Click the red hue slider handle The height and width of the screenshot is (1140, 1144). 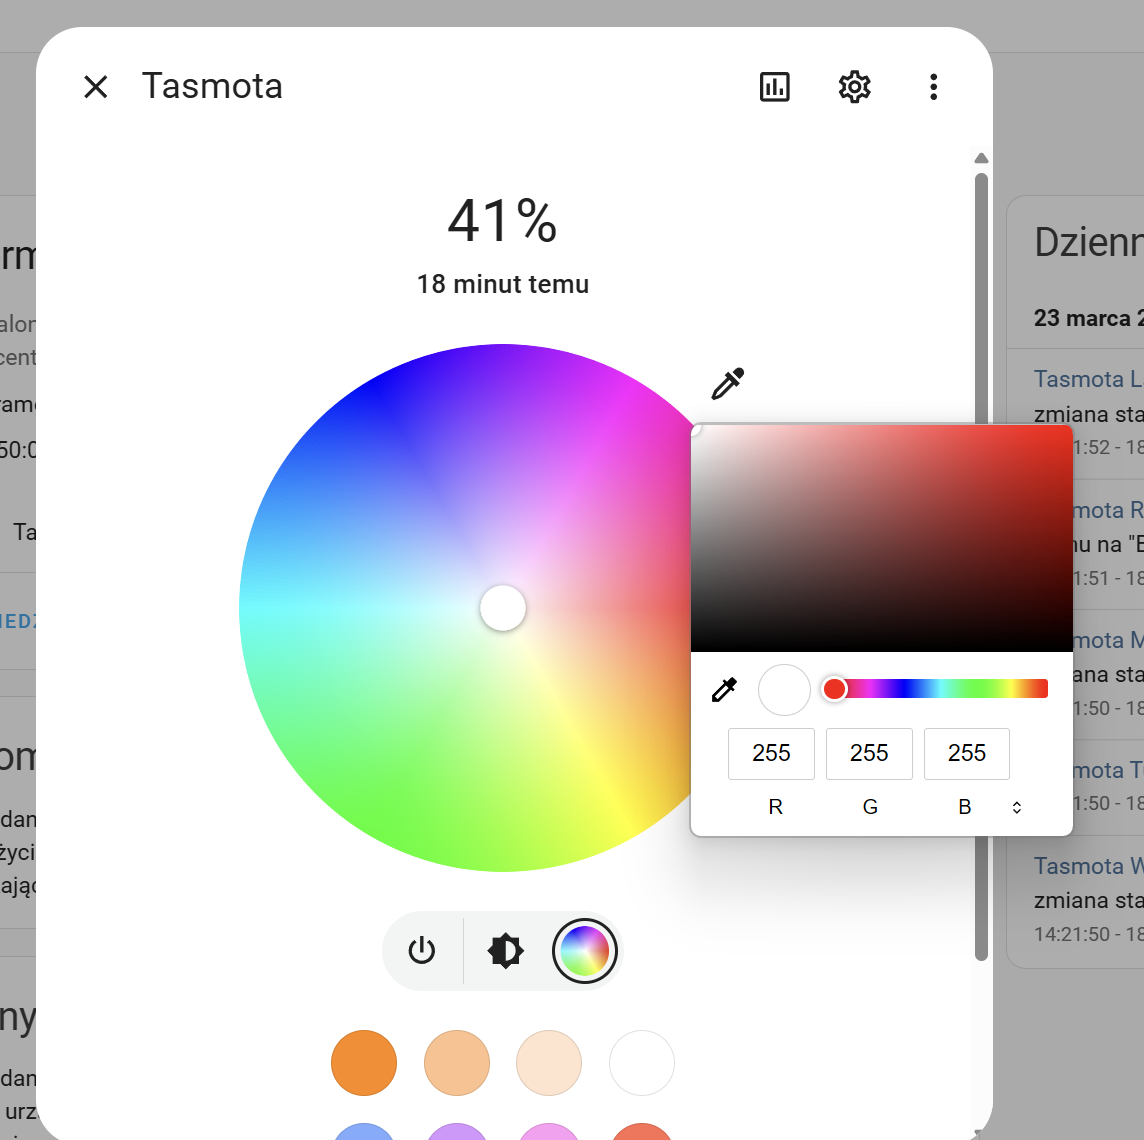point(835,689)
